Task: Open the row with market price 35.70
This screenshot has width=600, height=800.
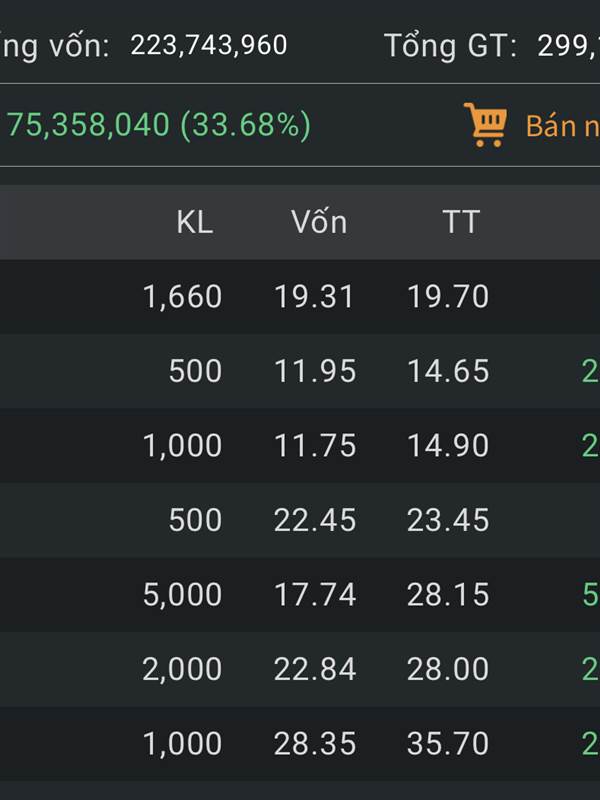Action: [x=300, y=743]
